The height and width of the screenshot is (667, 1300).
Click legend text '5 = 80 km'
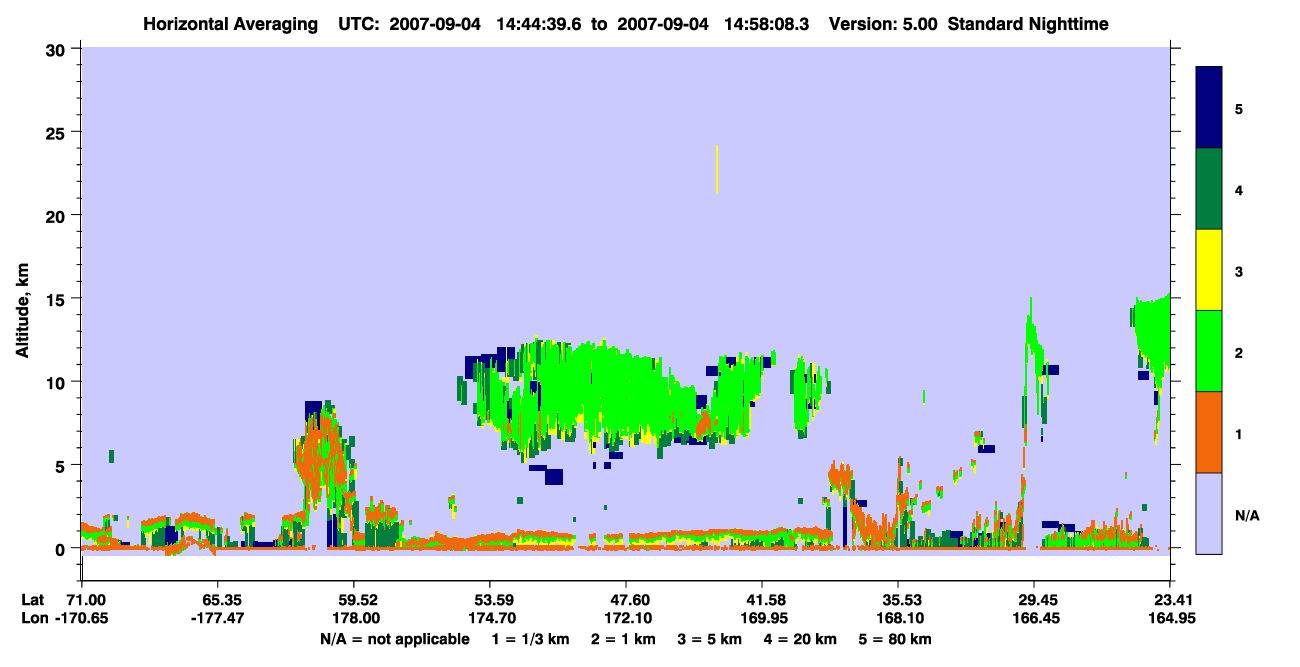(895, 639)
